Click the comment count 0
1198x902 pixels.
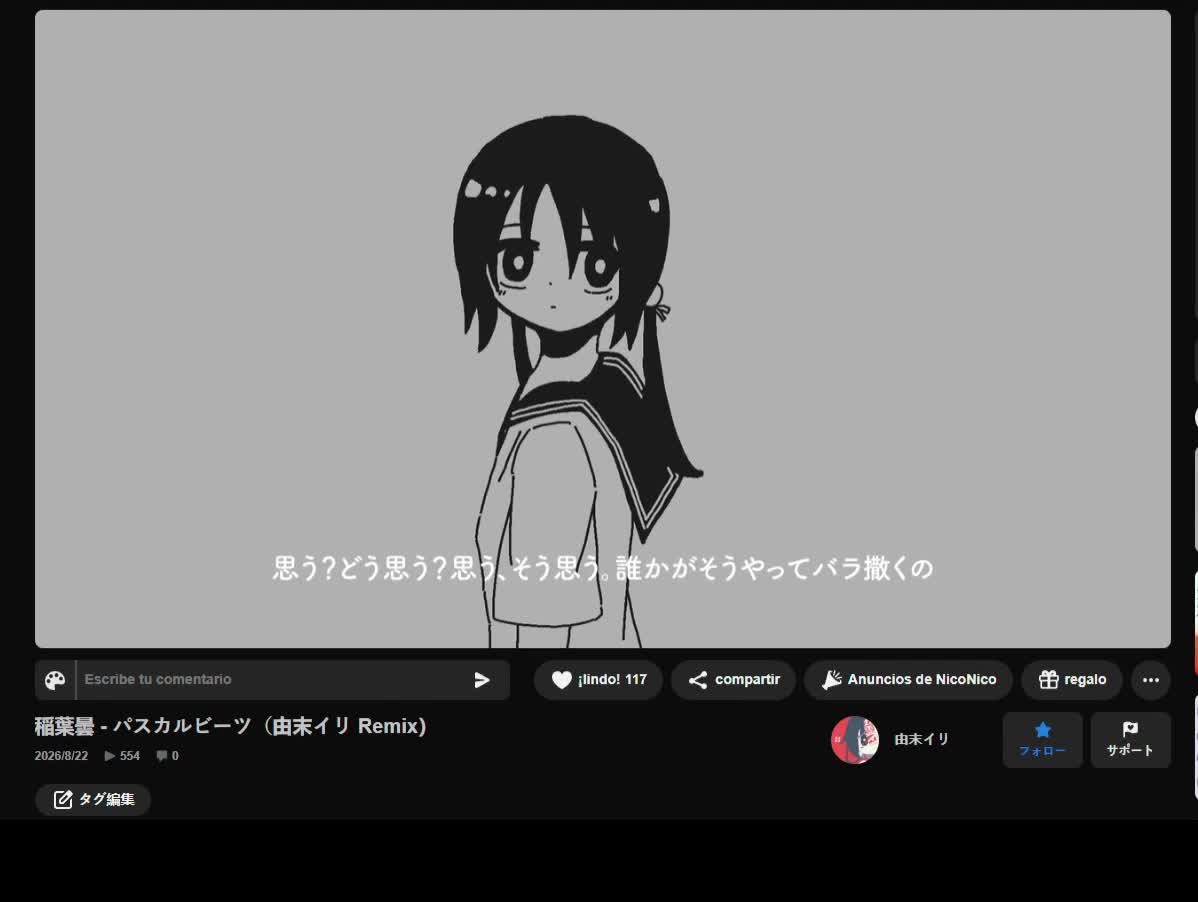[167, 756]
